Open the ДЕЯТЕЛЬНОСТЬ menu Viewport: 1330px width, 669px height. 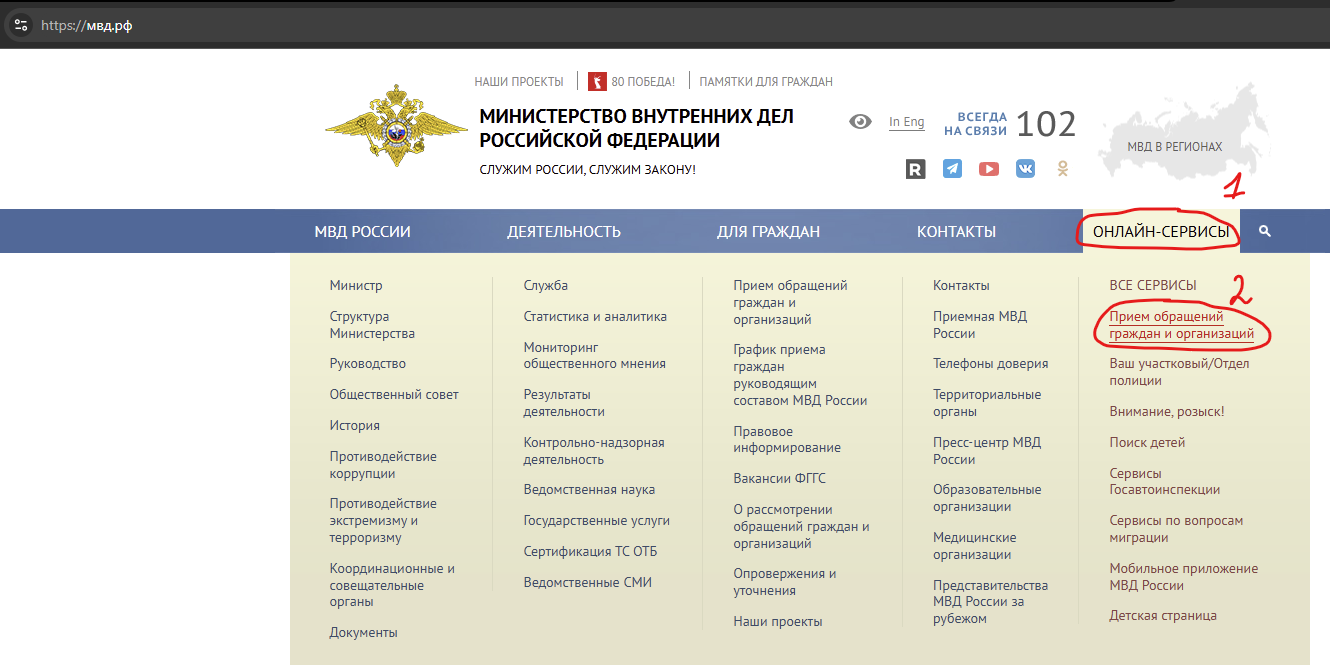(x=564, y=231)
